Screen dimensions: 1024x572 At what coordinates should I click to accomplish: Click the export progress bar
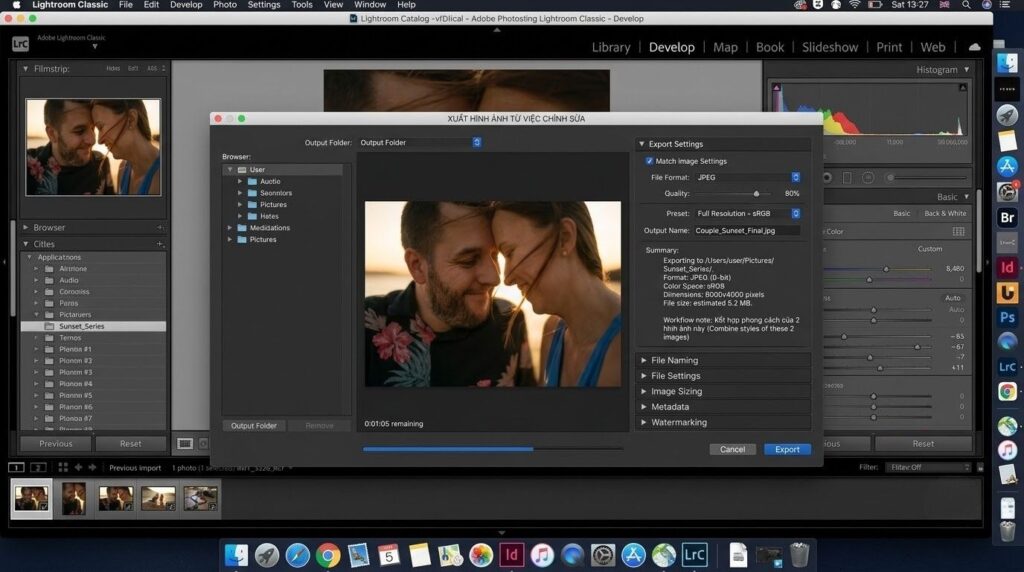click(x=493, y=449)
